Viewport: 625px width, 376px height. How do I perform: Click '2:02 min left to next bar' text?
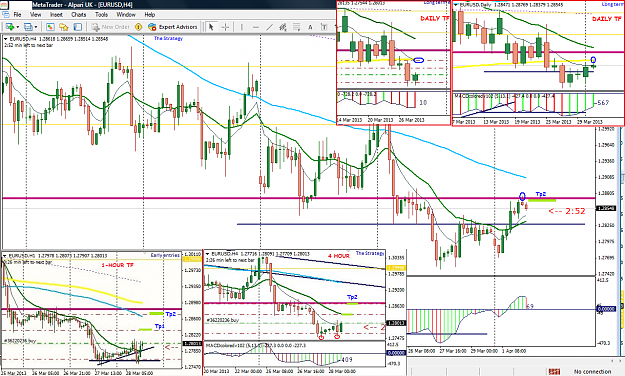(28, 45)
